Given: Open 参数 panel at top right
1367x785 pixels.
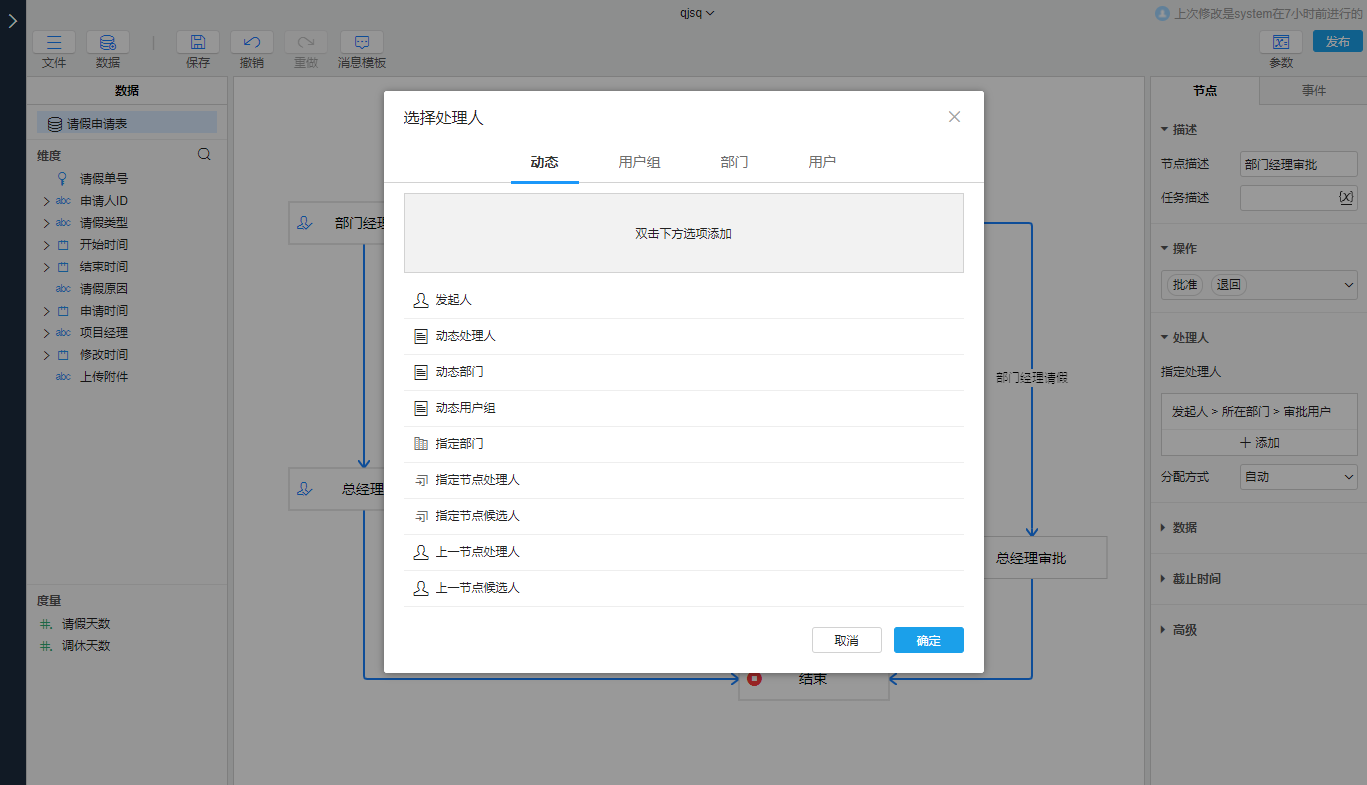Looking at the screenshot, I should (1281, 42).
